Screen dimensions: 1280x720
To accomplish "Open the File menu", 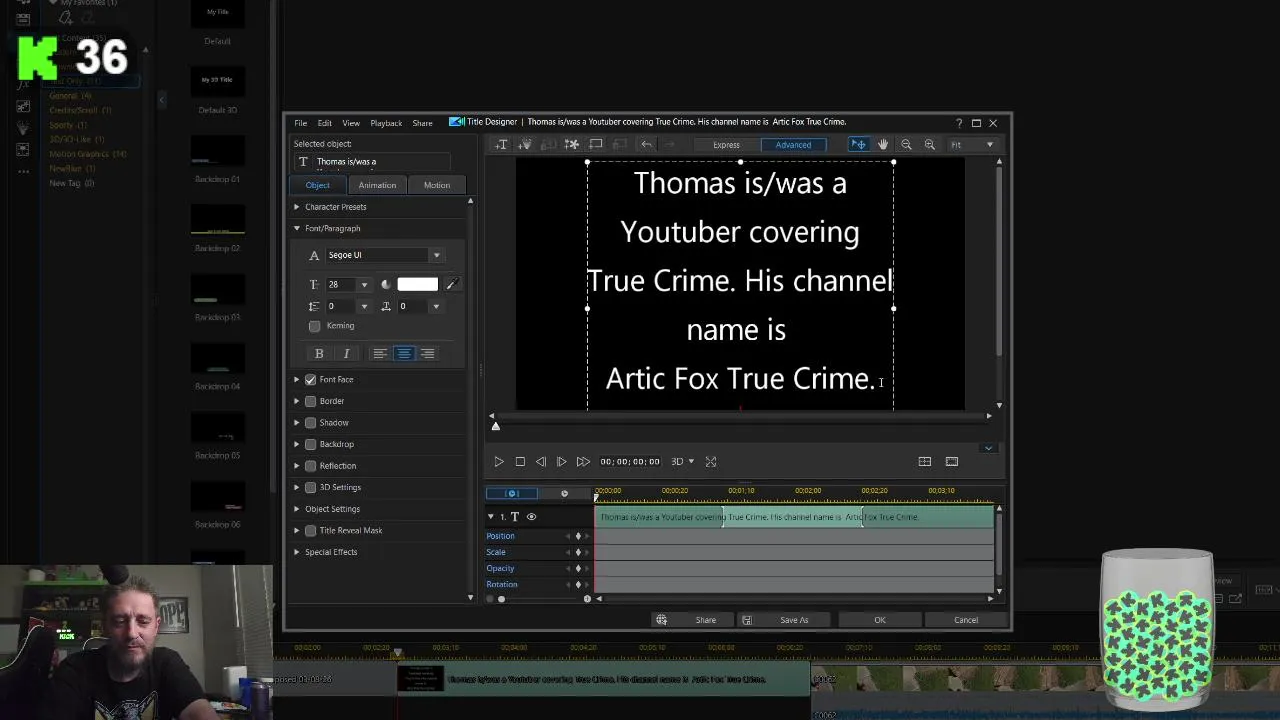I will [x=300, y=123].
